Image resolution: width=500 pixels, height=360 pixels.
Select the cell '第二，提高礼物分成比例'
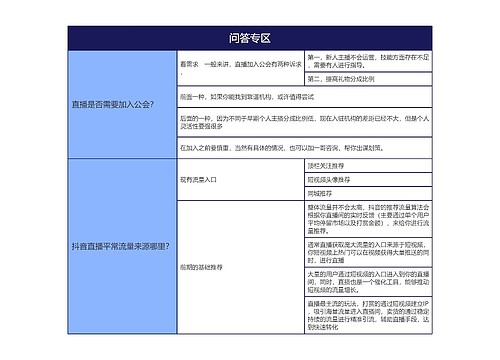(368, 79)
